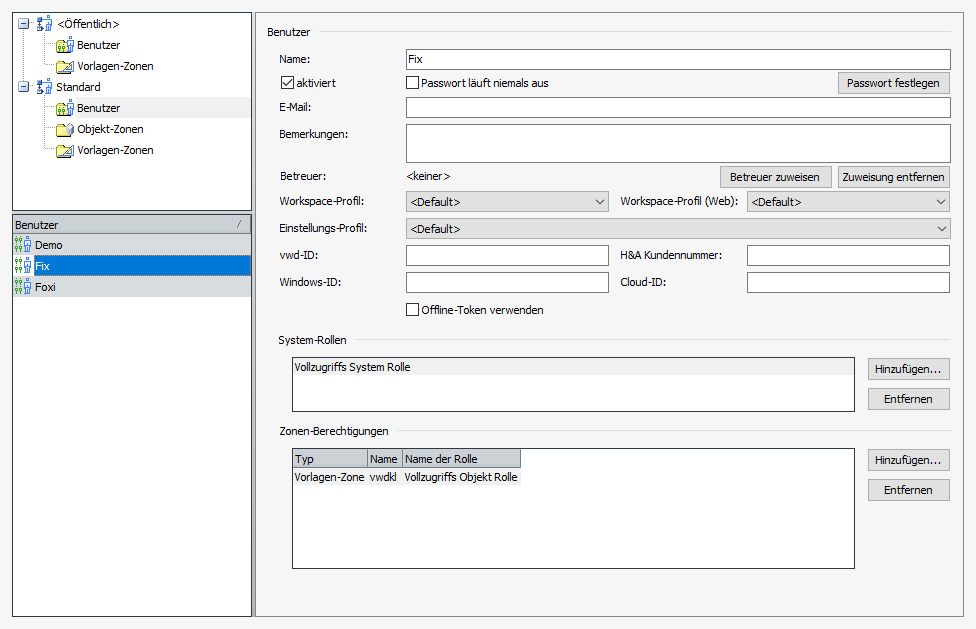The image size is (976, 629).
Task: Select the Vorlagen-Zone vwdkl permission row
Action: coord(406,478)
